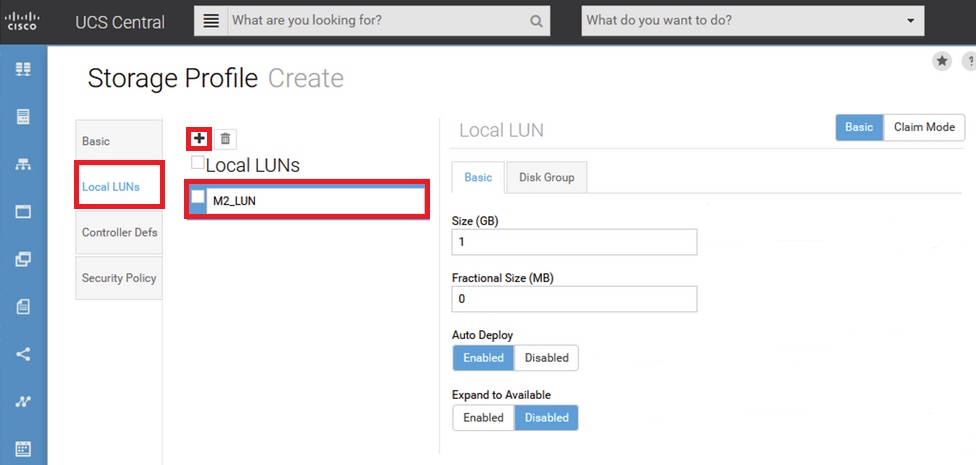Delete selected LUN with trash icon
976x465 pixels.
pyautogui.click(x=225, y=139)
